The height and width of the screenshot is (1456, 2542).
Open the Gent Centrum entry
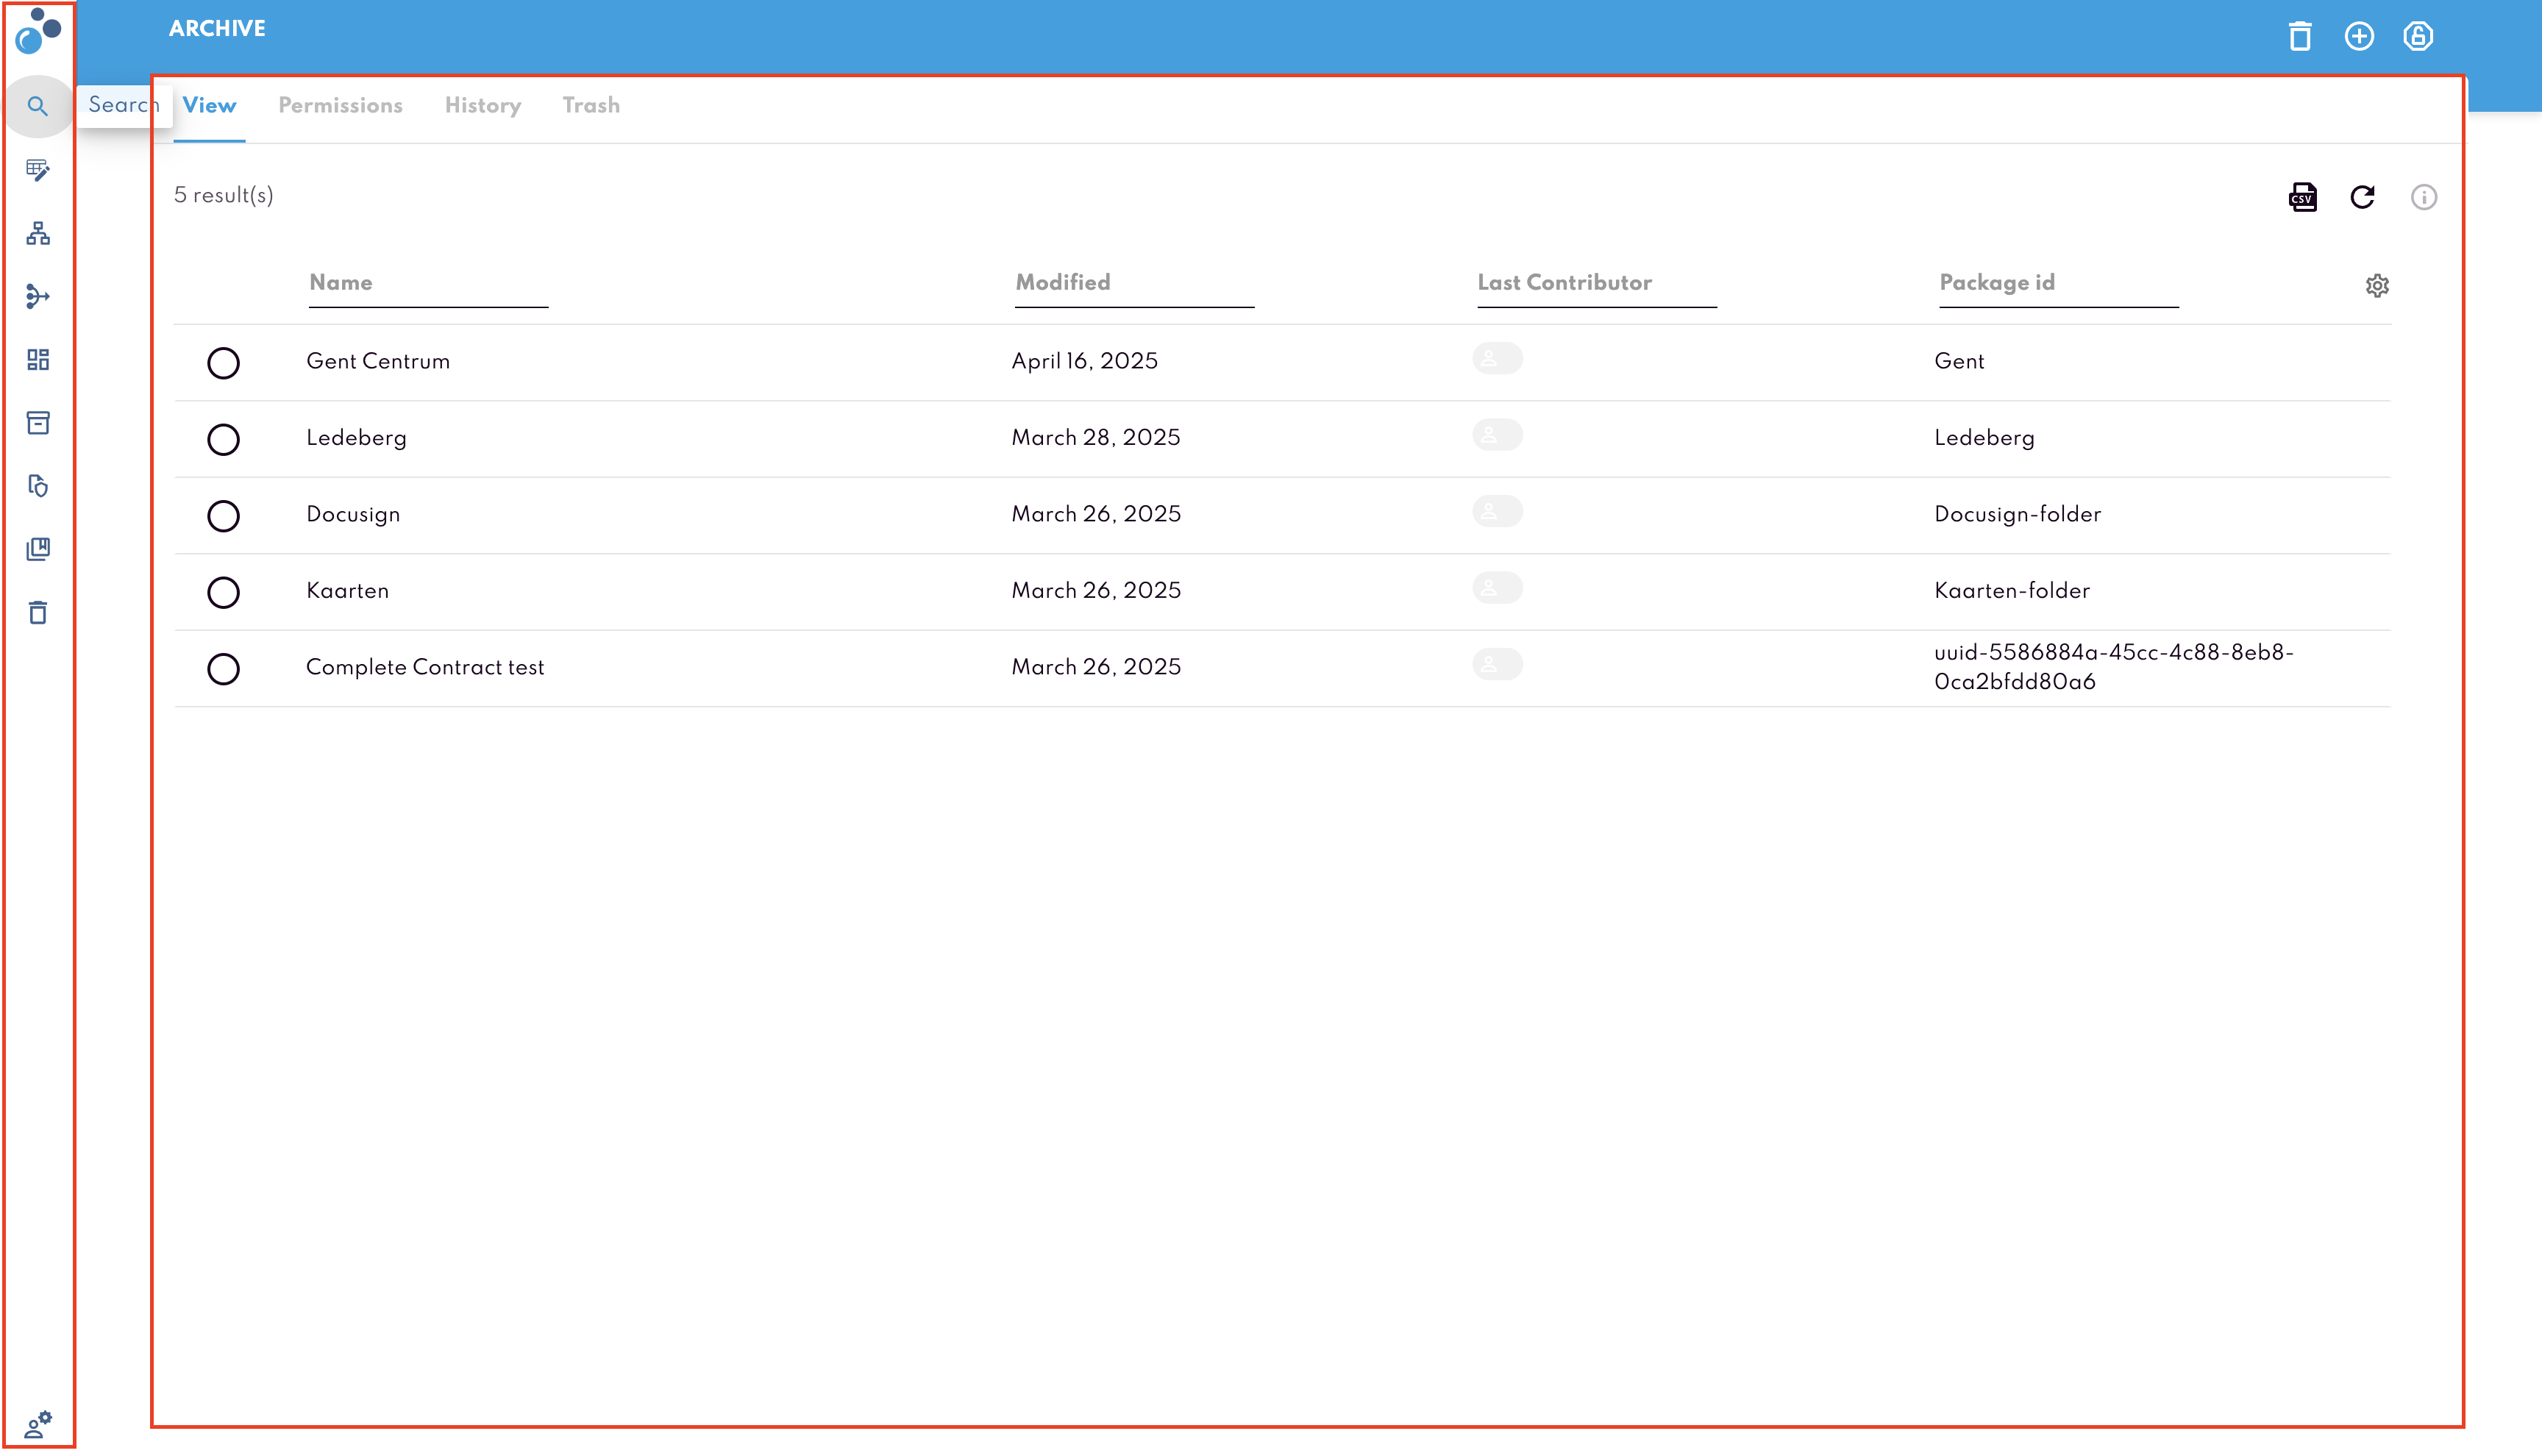[378, 362]
